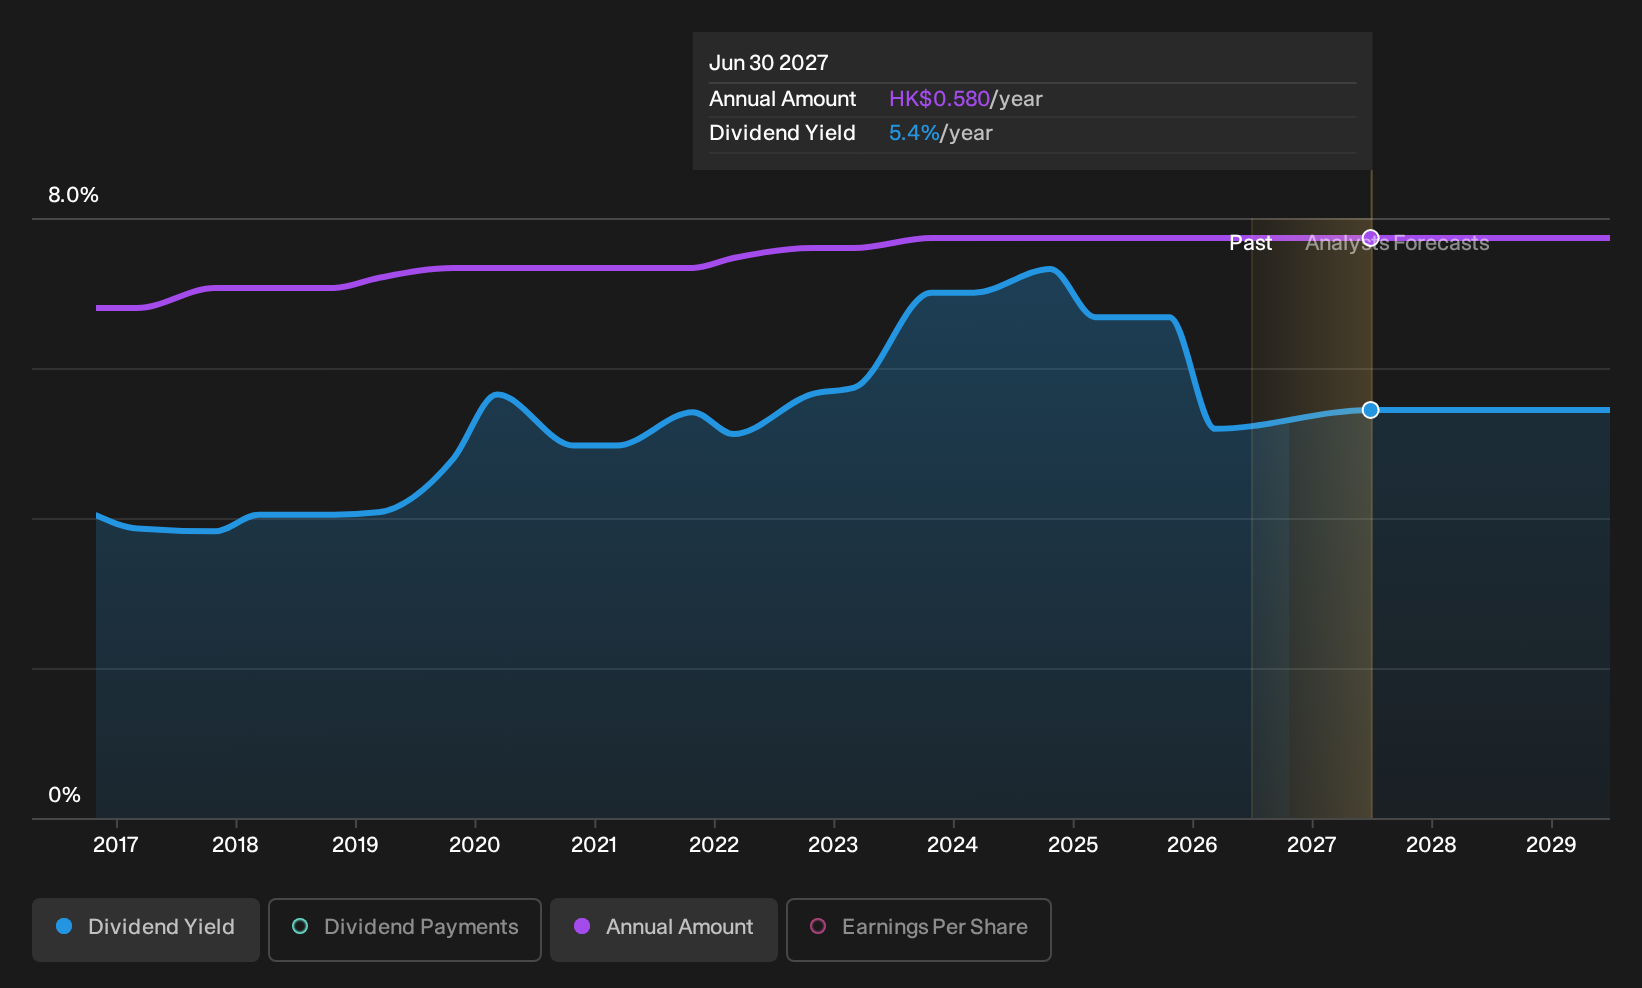Click the tooltip Annual Amount label
The image size is (1642, 988).
(782, 99)
